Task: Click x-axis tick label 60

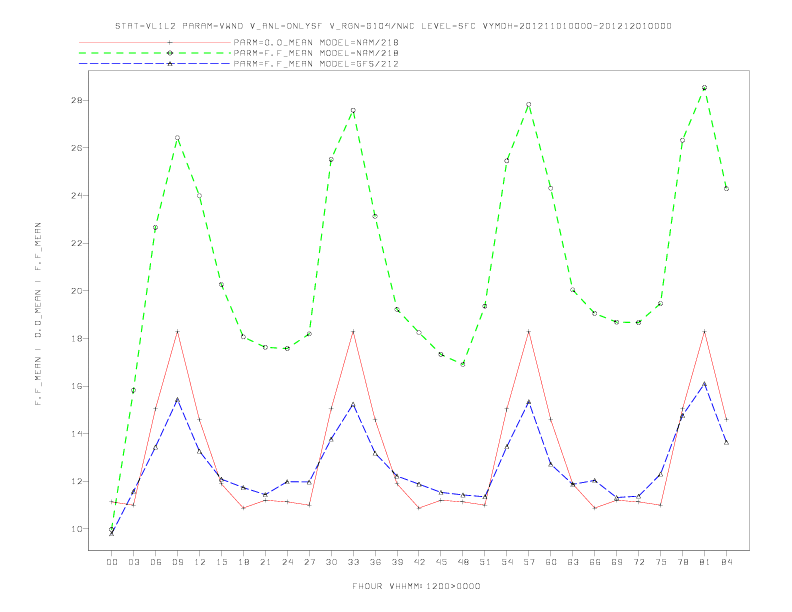Action: pos(551,562)
